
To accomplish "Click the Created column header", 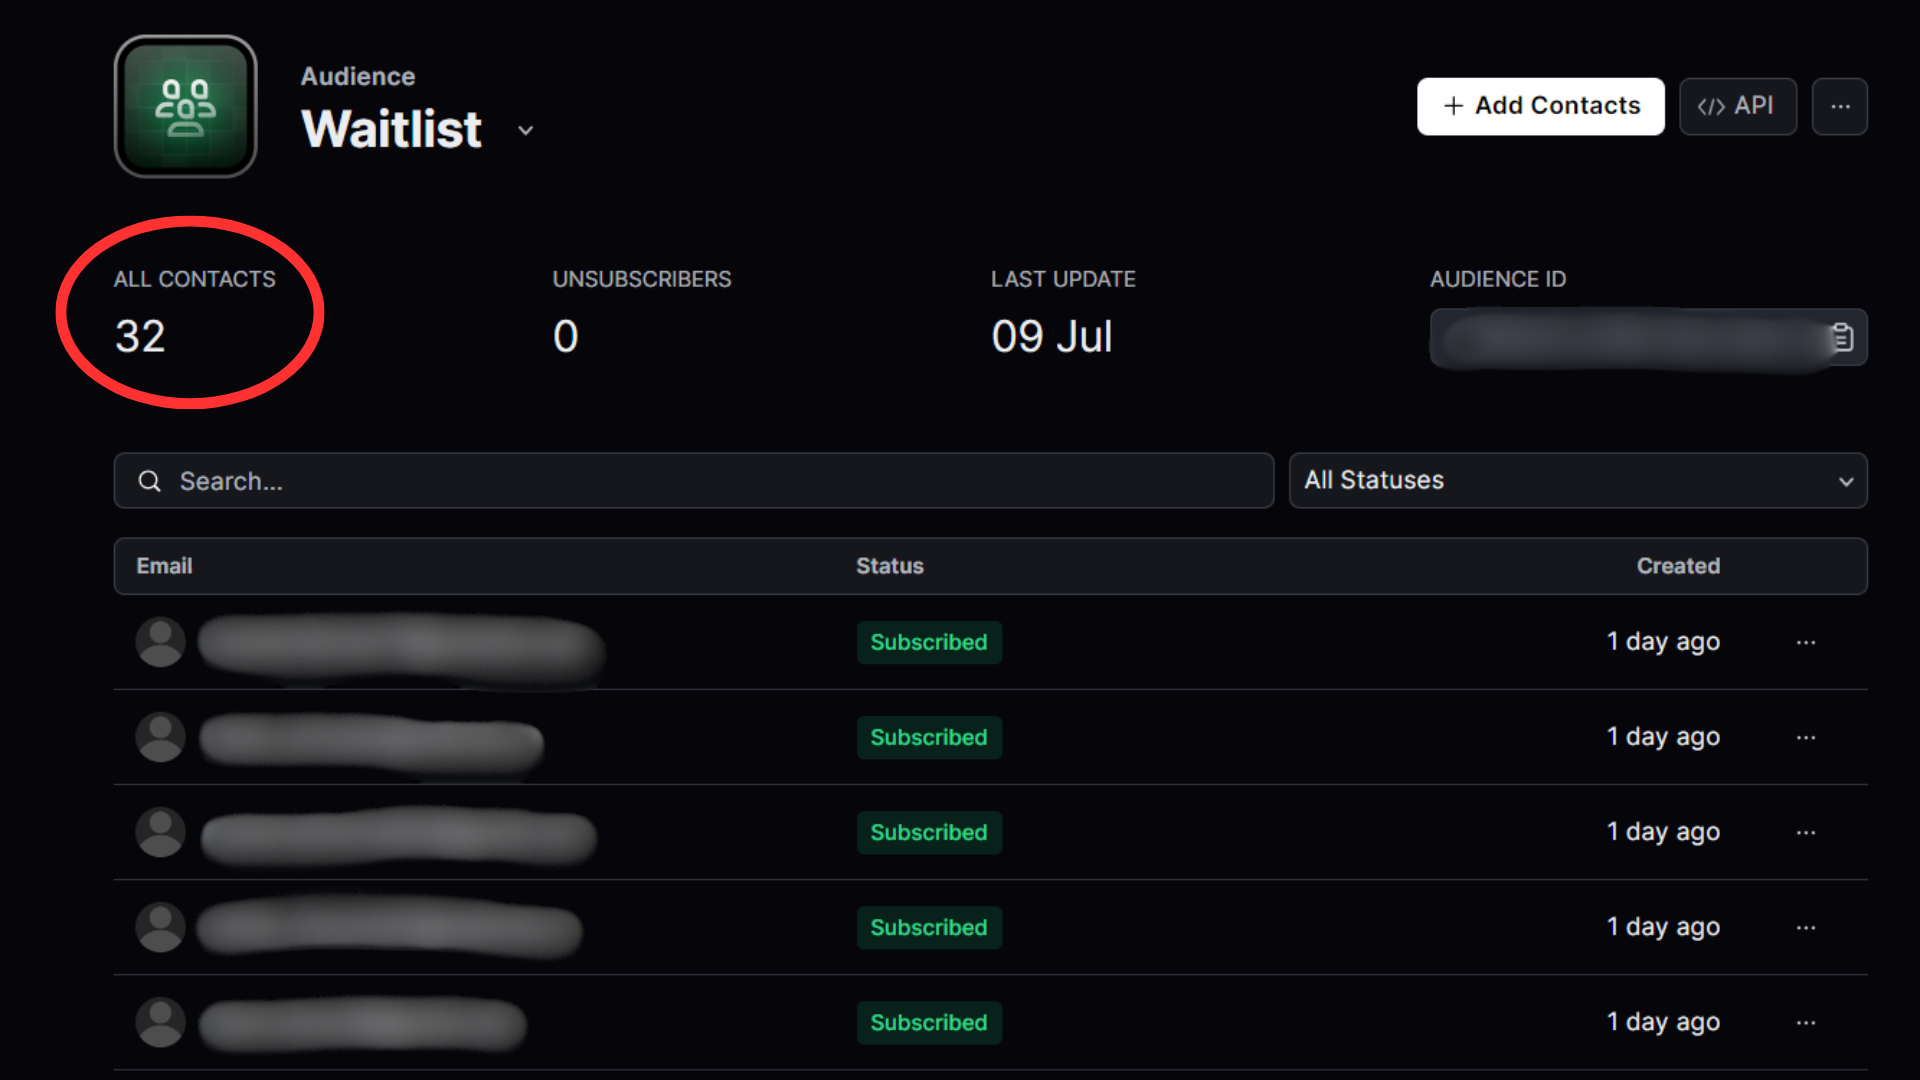I will click(1677, 566).
